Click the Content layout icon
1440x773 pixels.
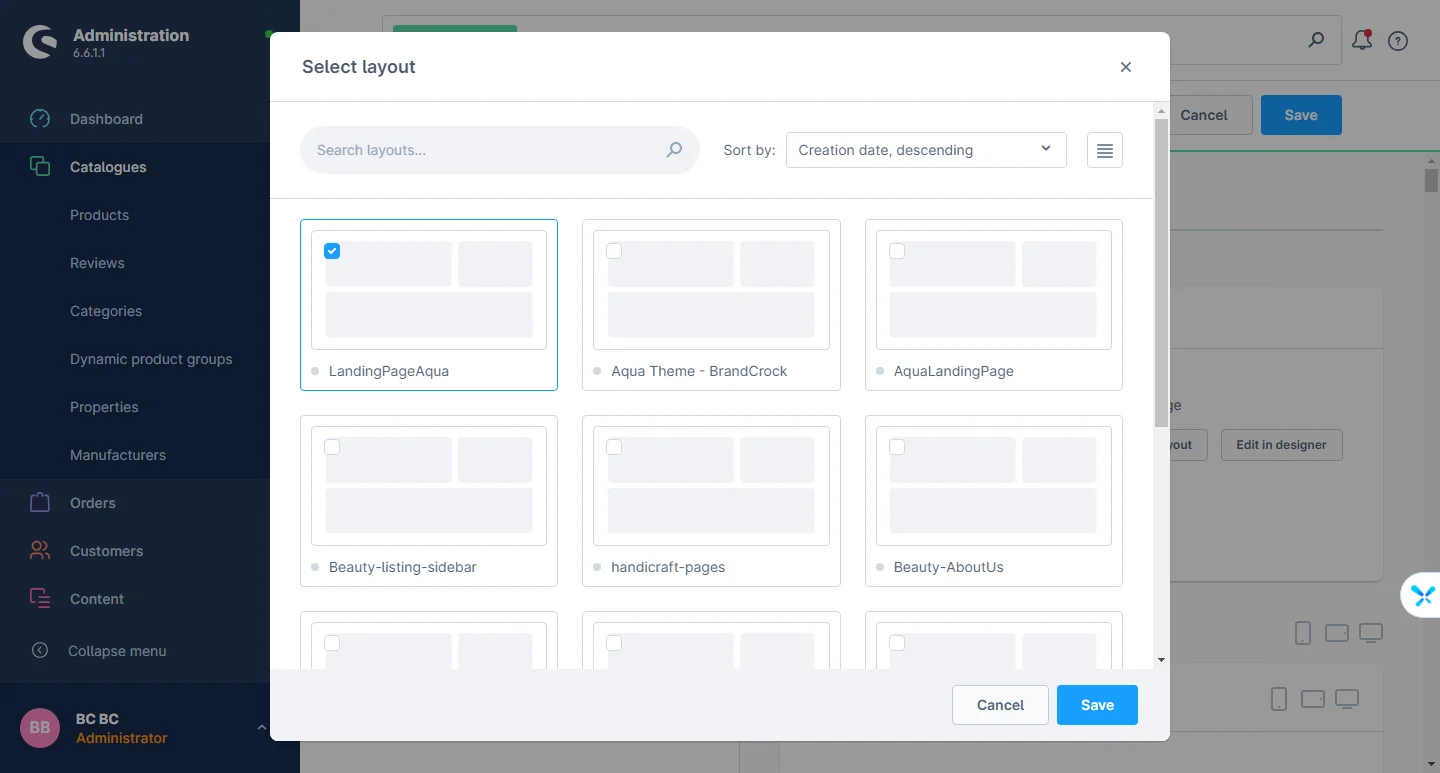coord(40,599)
